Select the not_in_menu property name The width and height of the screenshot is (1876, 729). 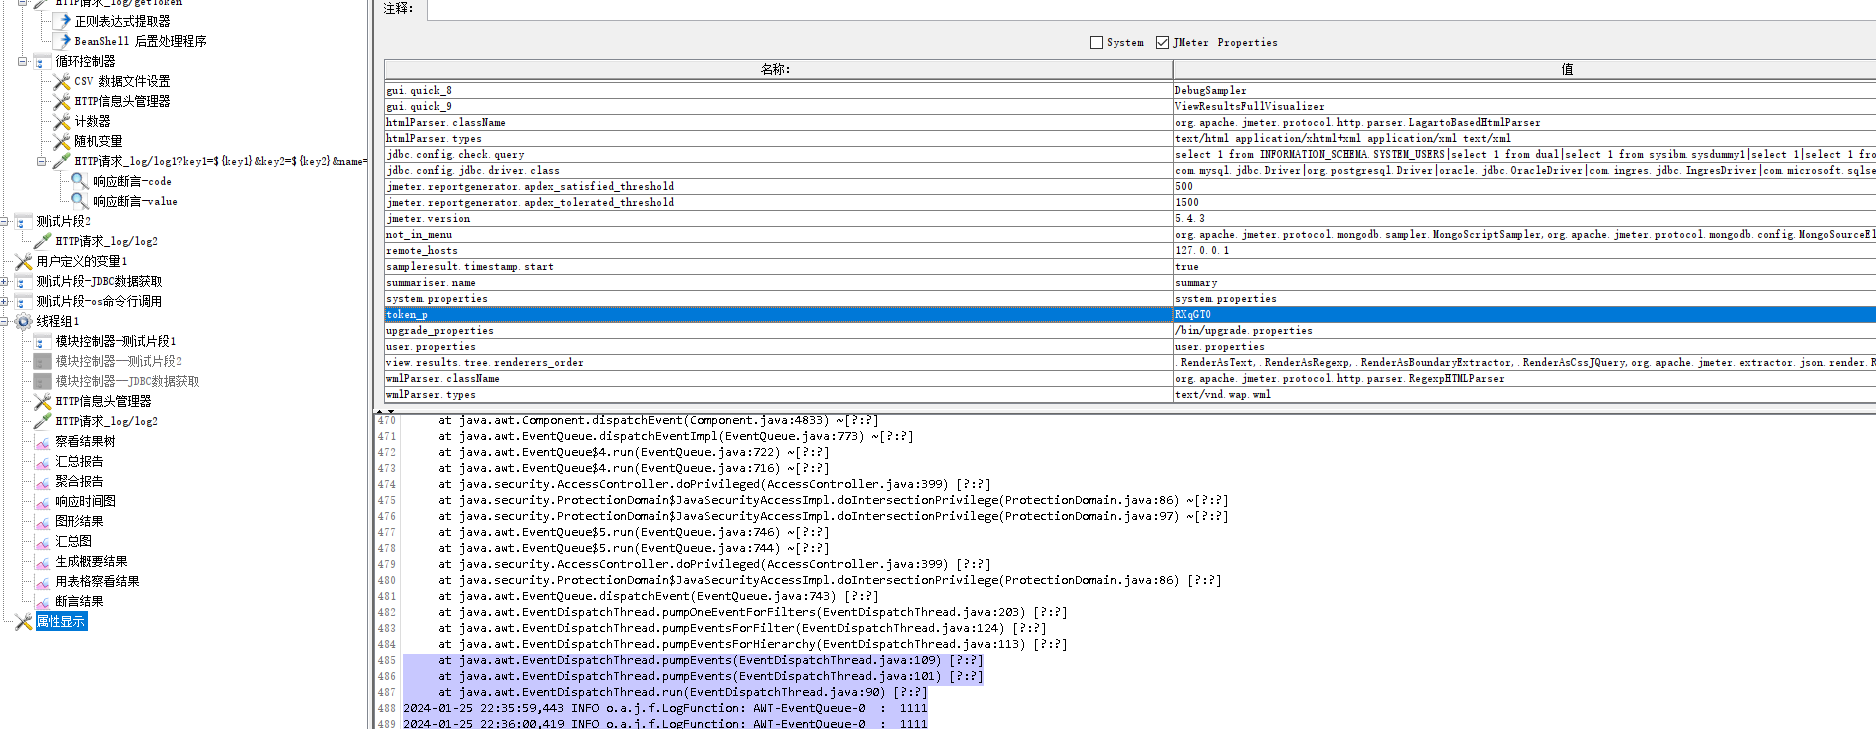click(419, 234)
